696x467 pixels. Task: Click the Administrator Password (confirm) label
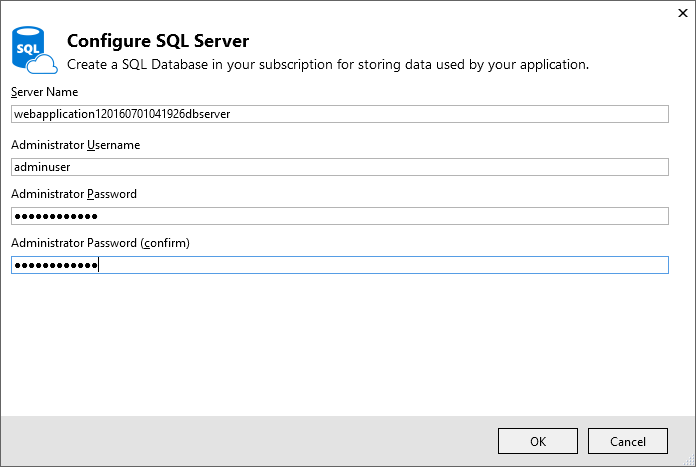[x=100, y=243]
